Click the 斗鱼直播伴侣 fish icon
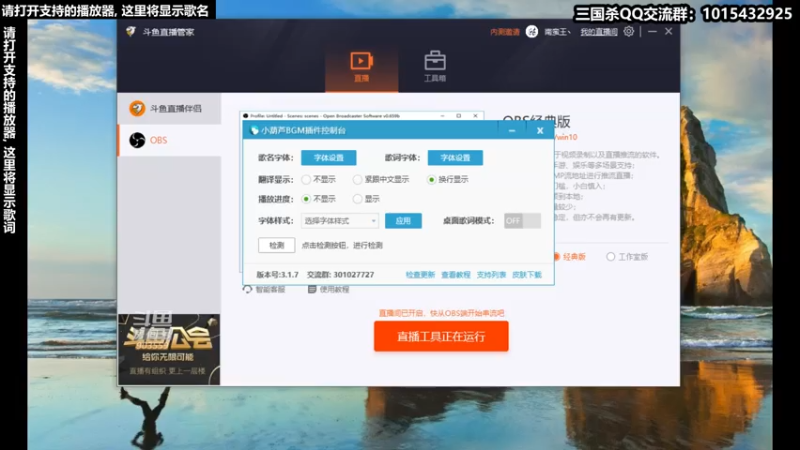The width and height of the screenshot is (800, 450). (x=137, y=109)
